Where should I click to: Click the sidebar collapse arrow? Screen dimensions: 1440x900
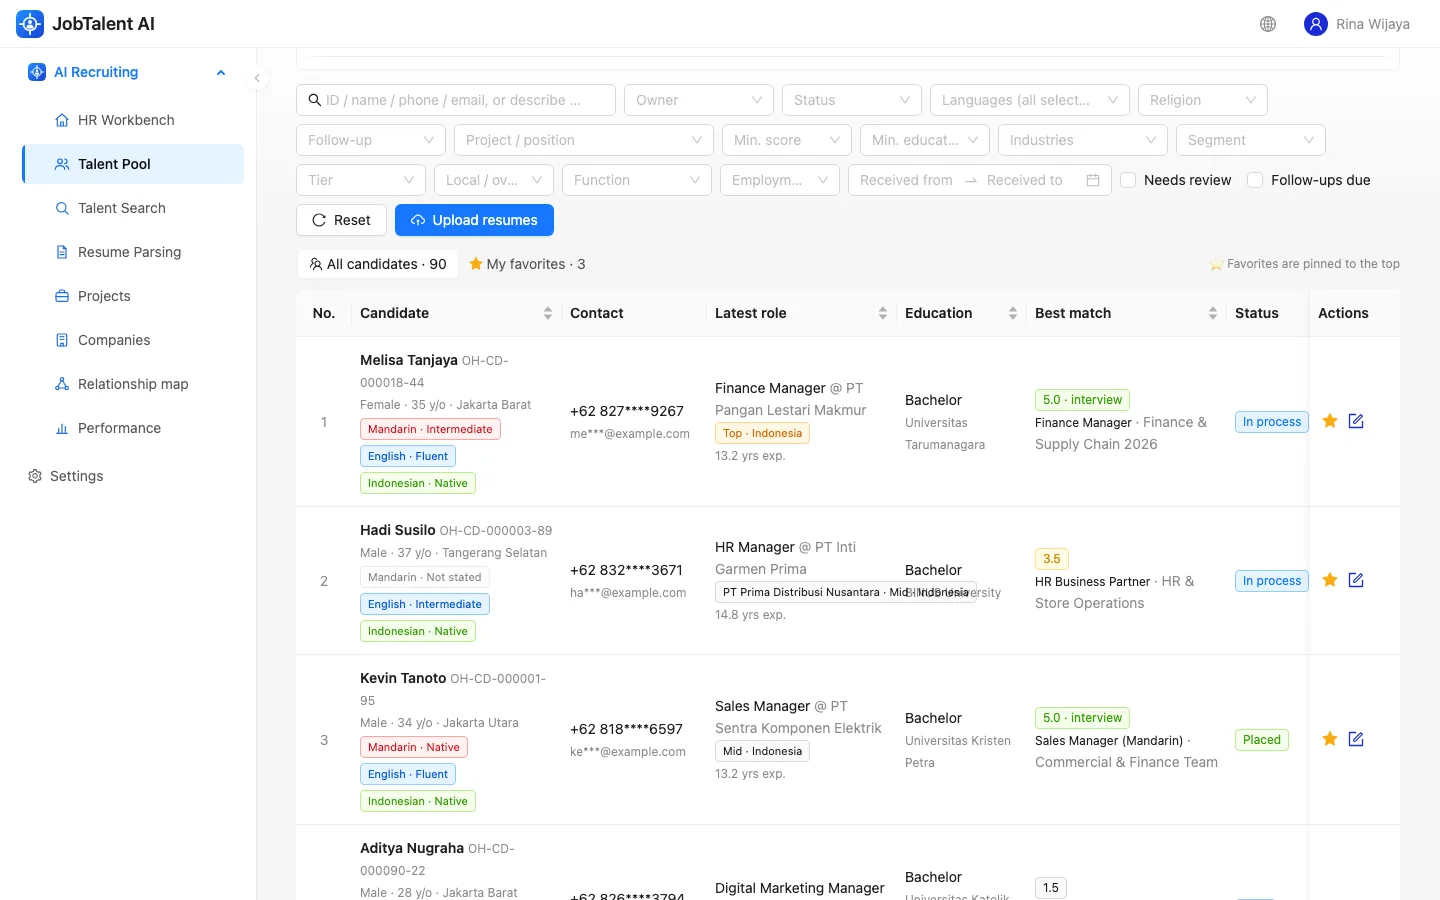pos(257,78)
